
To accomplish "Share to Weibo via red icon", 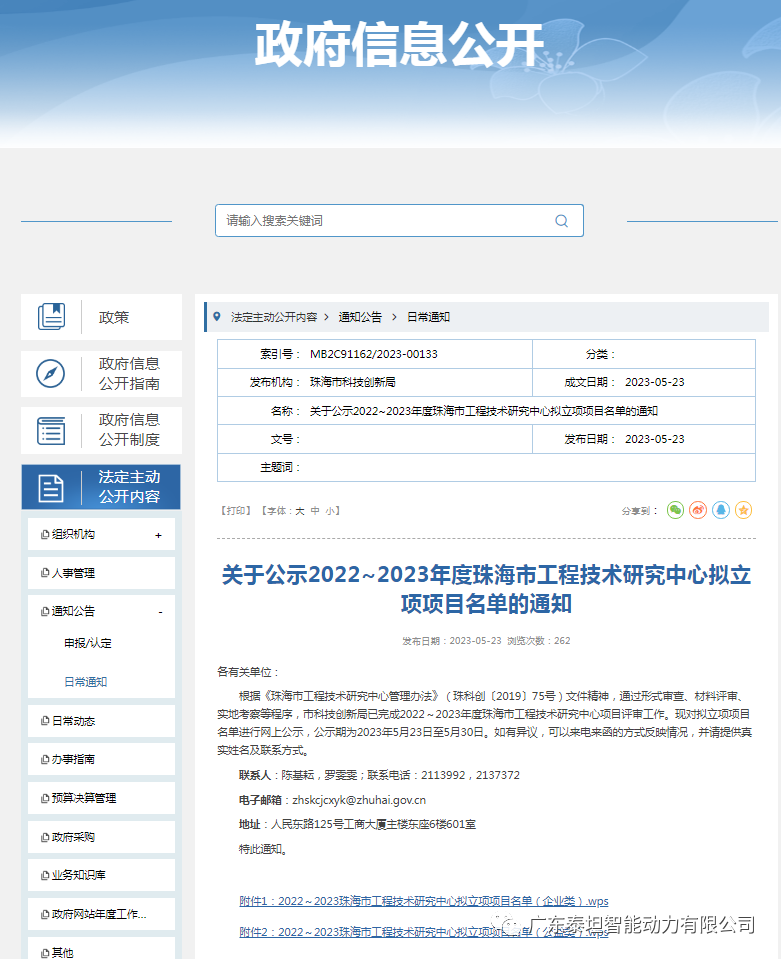I will 698,510.
